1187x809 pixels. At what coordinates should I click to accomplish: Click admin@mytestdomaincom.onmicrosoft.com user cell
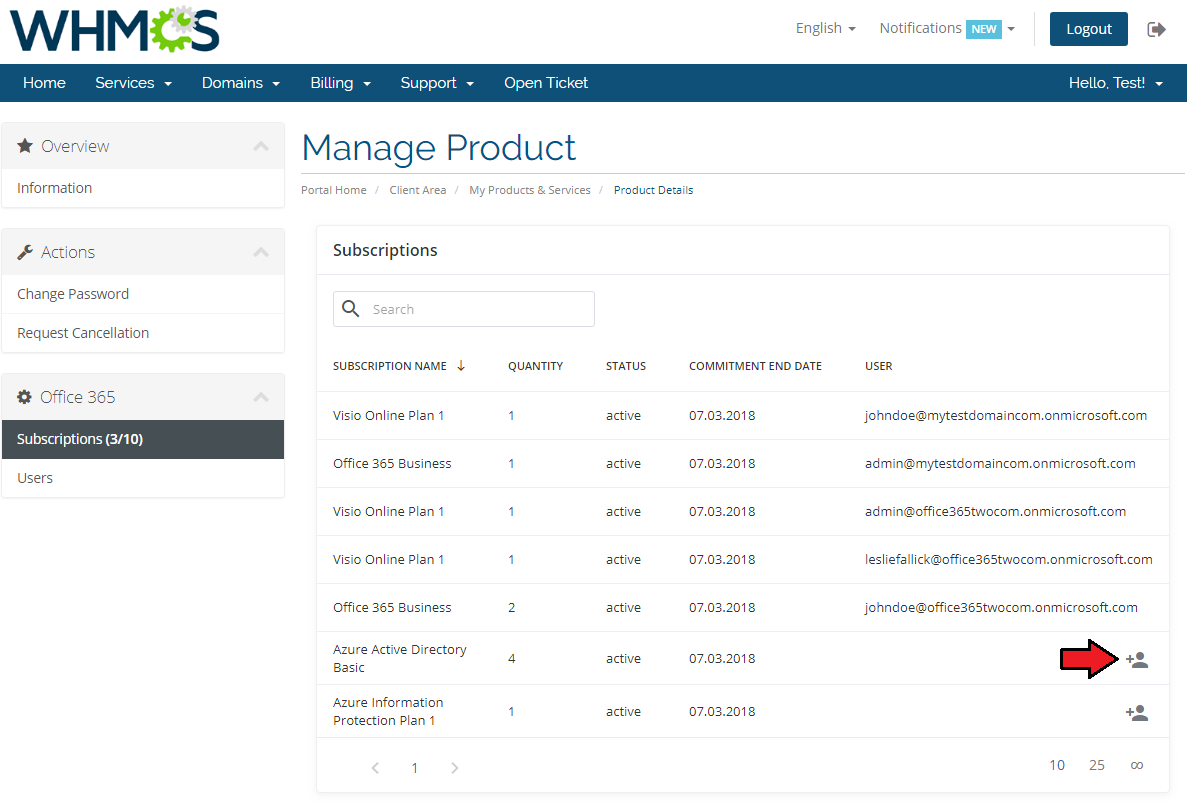1000,463
